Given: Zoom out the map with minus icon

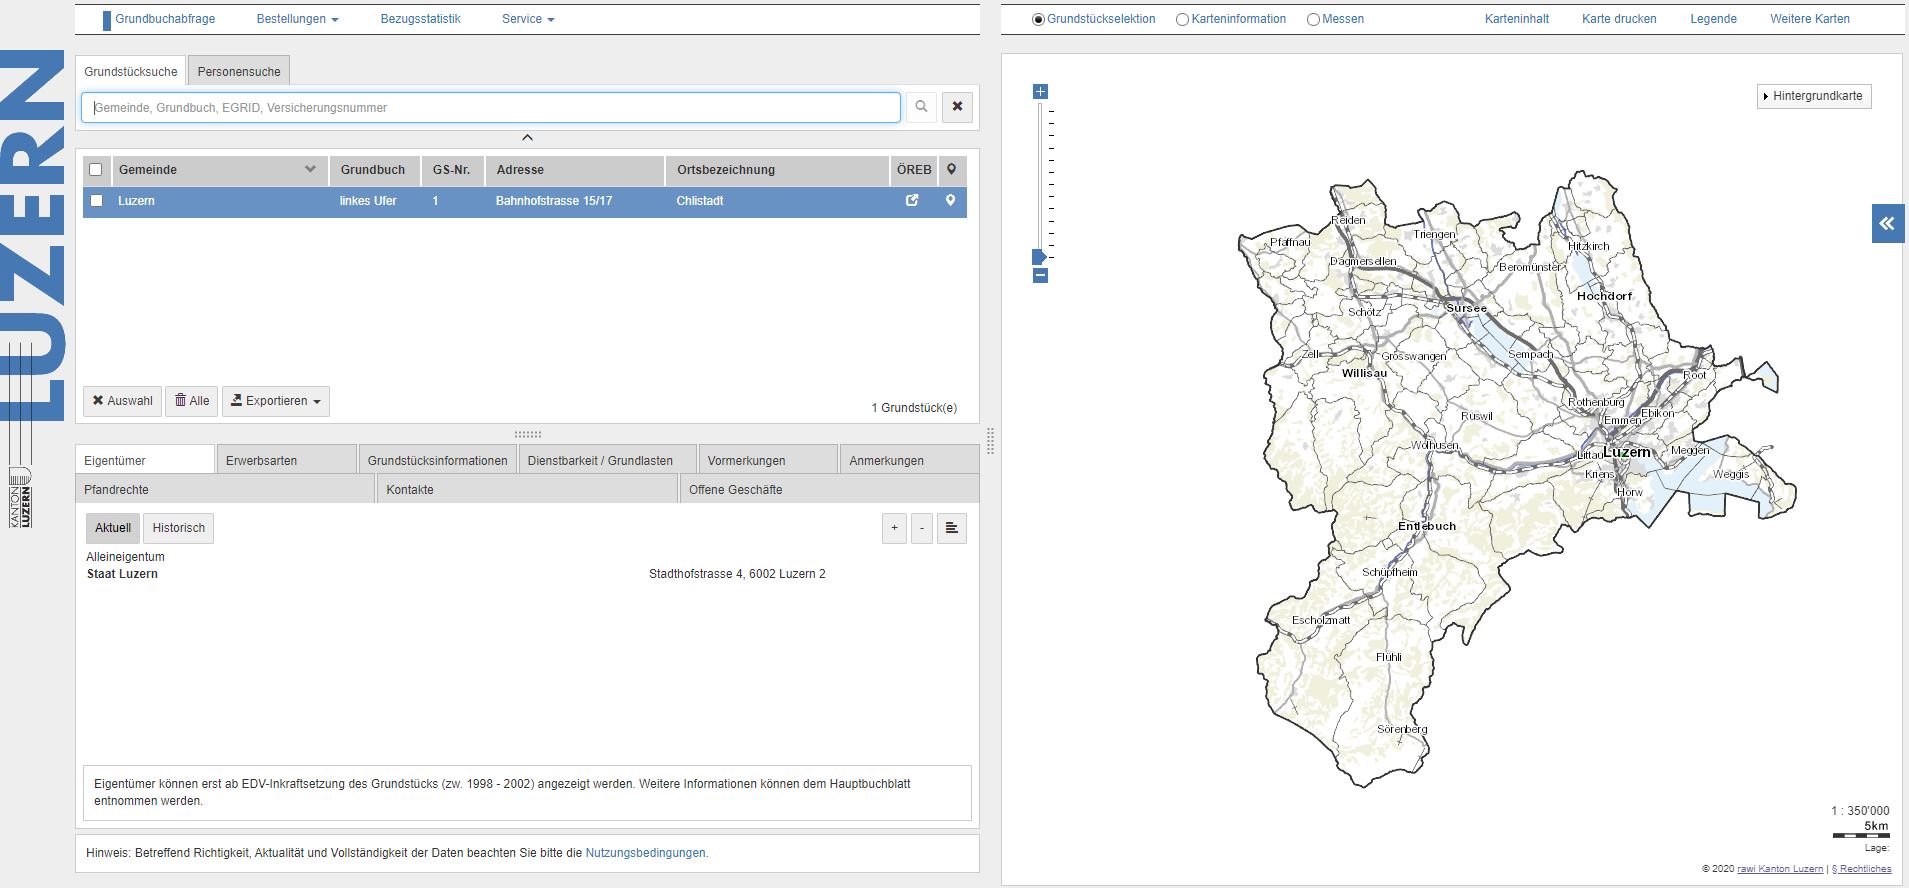Looking at the screenshot, I should point(1040,276).
